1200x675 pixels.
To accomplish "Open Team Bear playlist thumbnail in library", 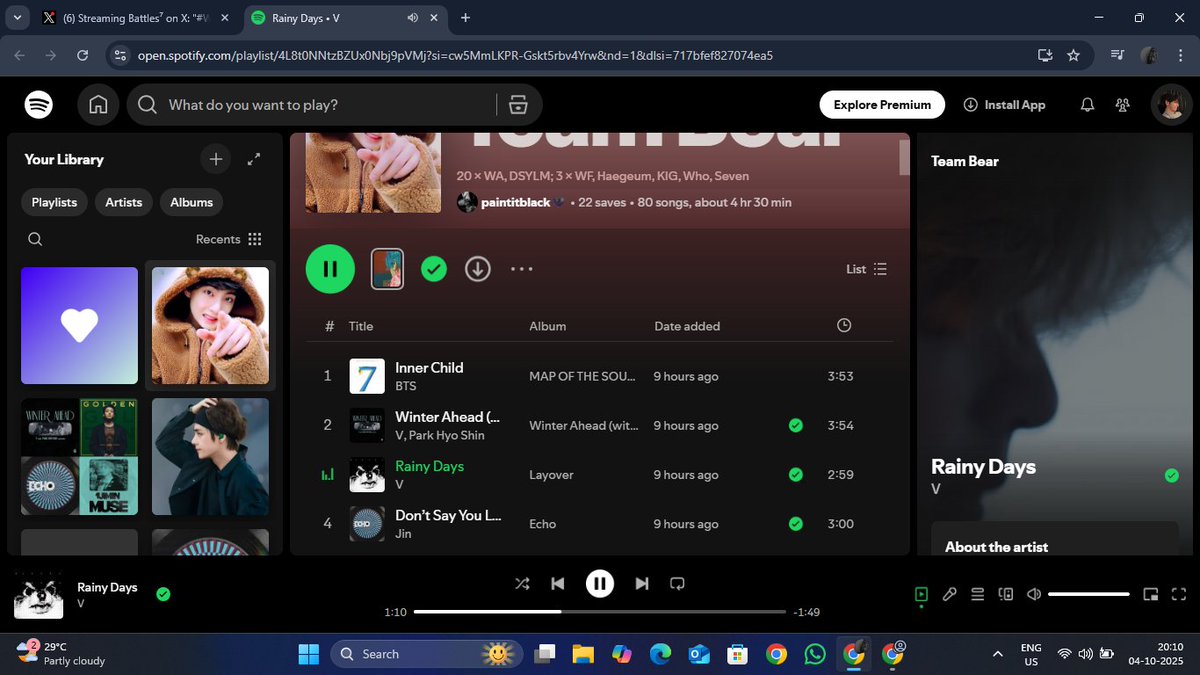I will tap(210, 325).
